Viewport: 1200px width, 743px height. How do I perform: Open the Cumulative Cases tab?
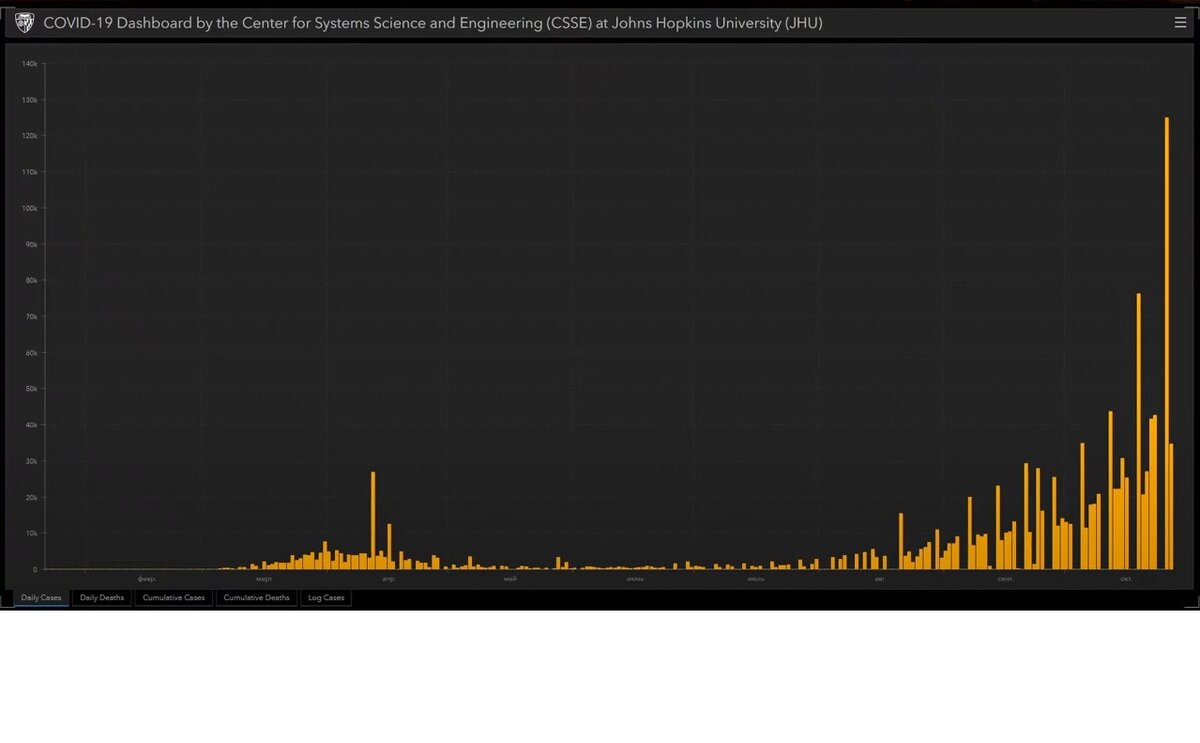click(173, 598)
